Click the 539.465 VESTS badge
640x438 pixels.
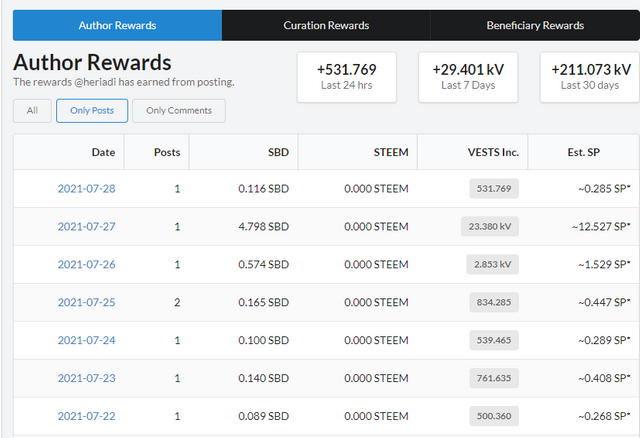tap(494, 340)
